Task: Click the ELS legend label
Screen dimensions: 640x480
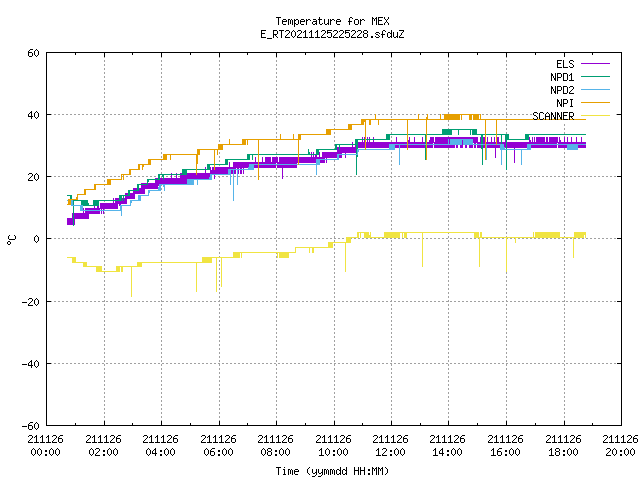Action: point(565,64)
